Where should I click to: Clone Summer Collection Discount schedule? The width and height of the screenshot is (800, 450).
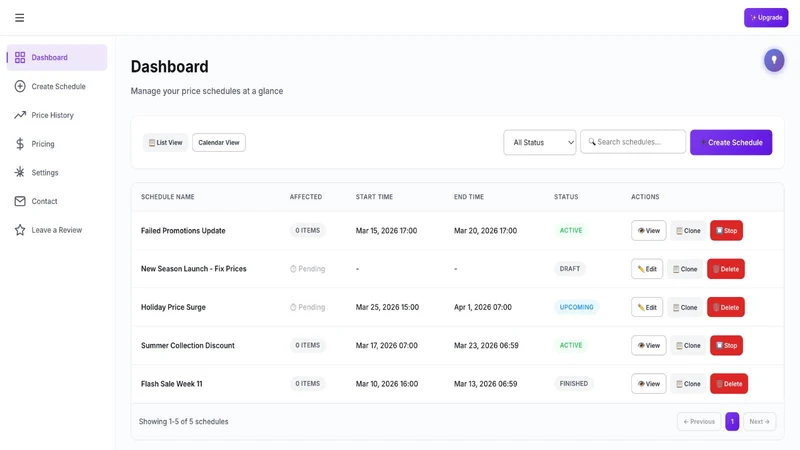coord(688,345)
